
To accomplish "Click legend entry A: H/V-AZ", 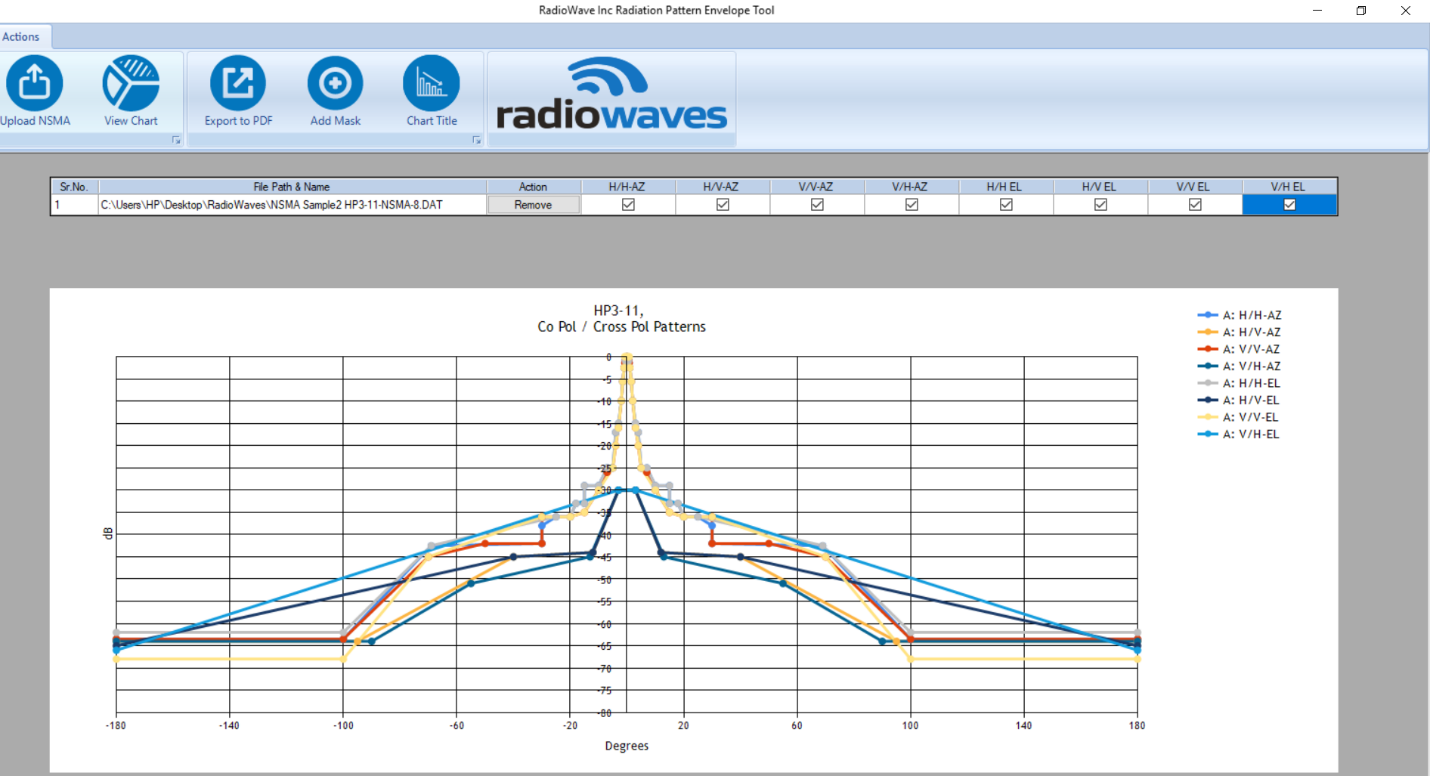I will (x=1239, y=332).
